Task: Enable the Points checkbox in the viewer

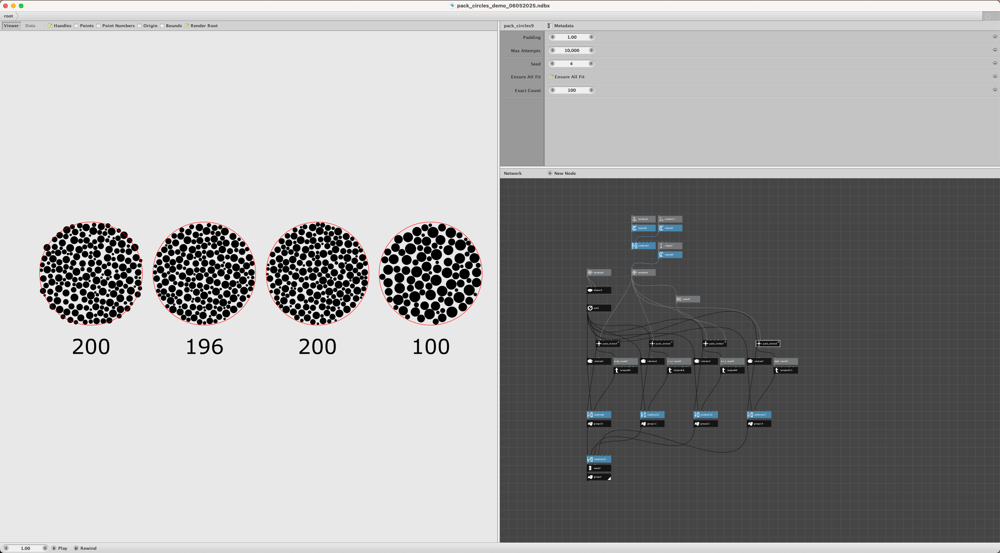Action: pyautogui.click(x=77, y=26)
